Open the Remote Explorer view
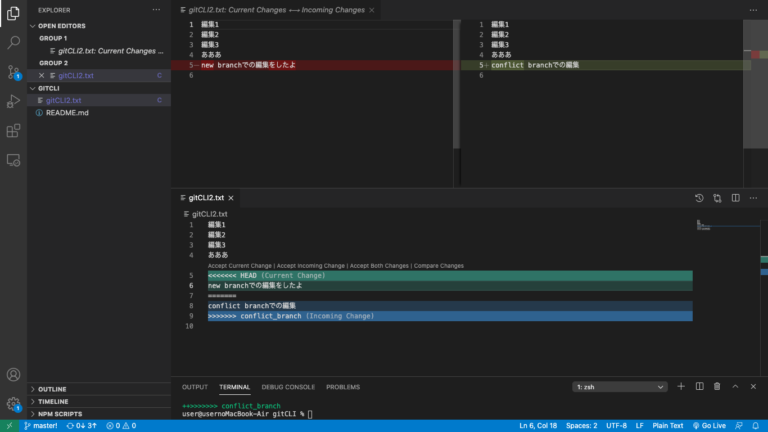This screenshot has height=432, width=768. pos(13,160)
